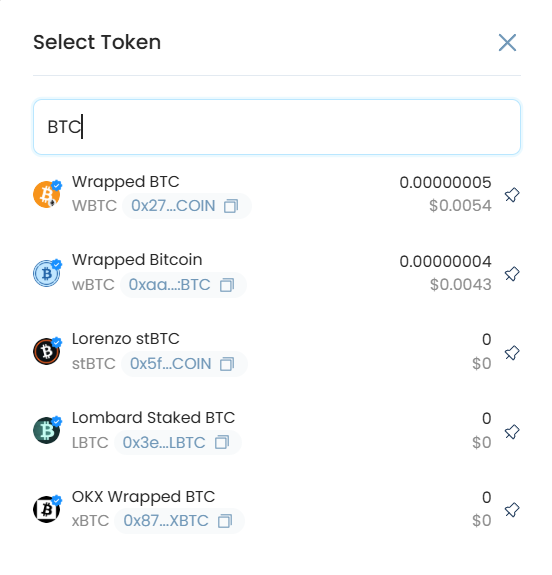Open the 0x87...XBTC address link
The image size is (552, 575).
coord(166,521)
